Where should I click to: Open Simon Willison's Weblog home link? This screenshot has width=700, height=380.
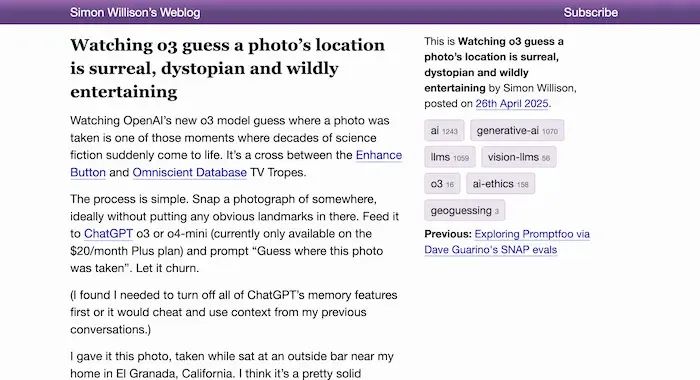coord(135,12)
